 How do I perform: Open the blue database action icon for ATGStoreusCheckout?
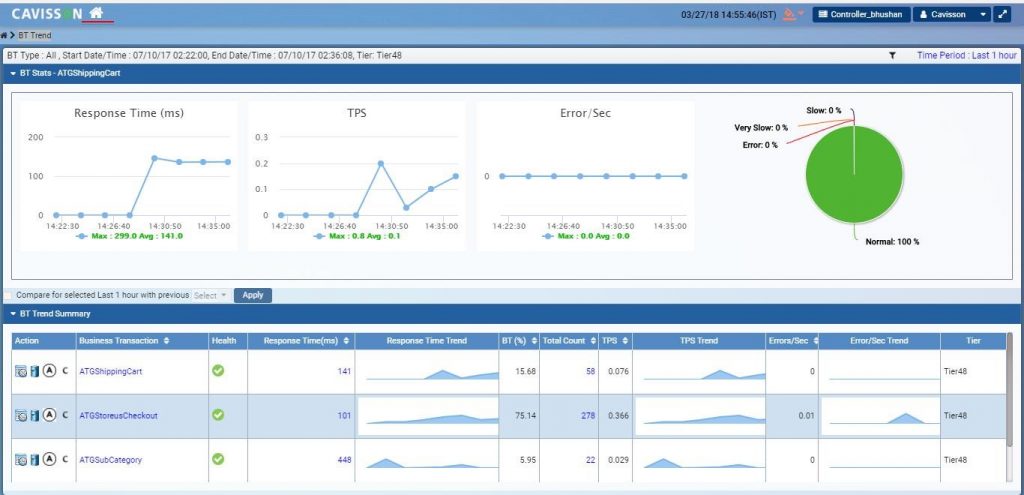coord(35,415)
